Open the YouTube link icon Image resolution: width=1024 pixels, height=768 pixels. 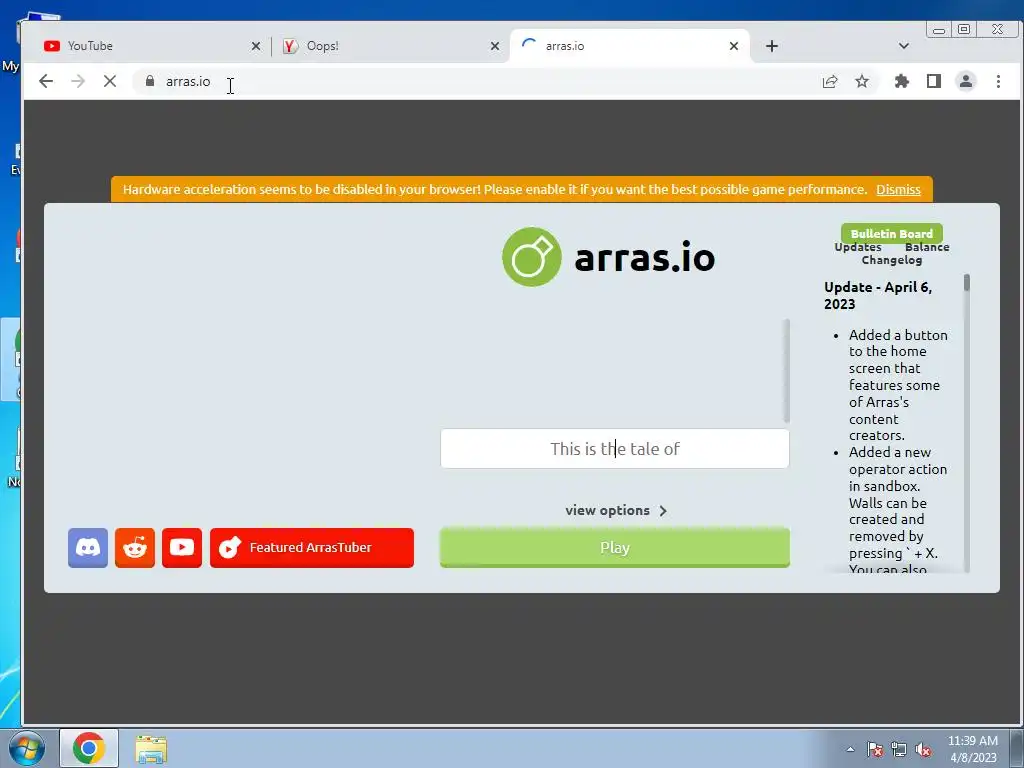point(182,547)
